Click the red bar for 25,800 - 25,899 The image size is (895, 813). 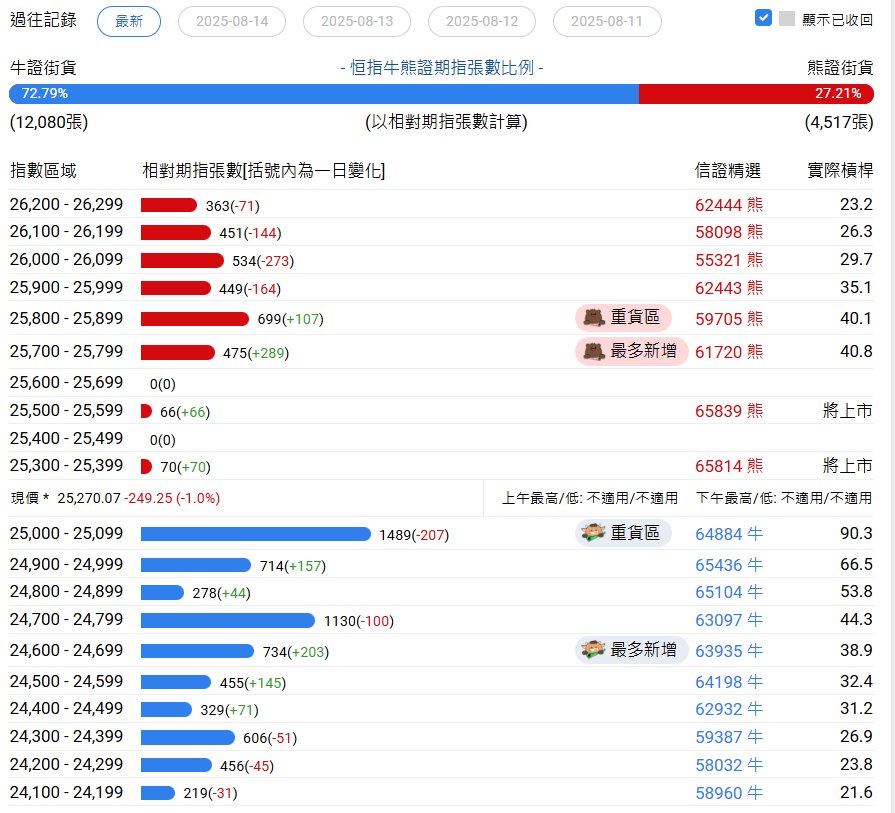tap(195, 319)
